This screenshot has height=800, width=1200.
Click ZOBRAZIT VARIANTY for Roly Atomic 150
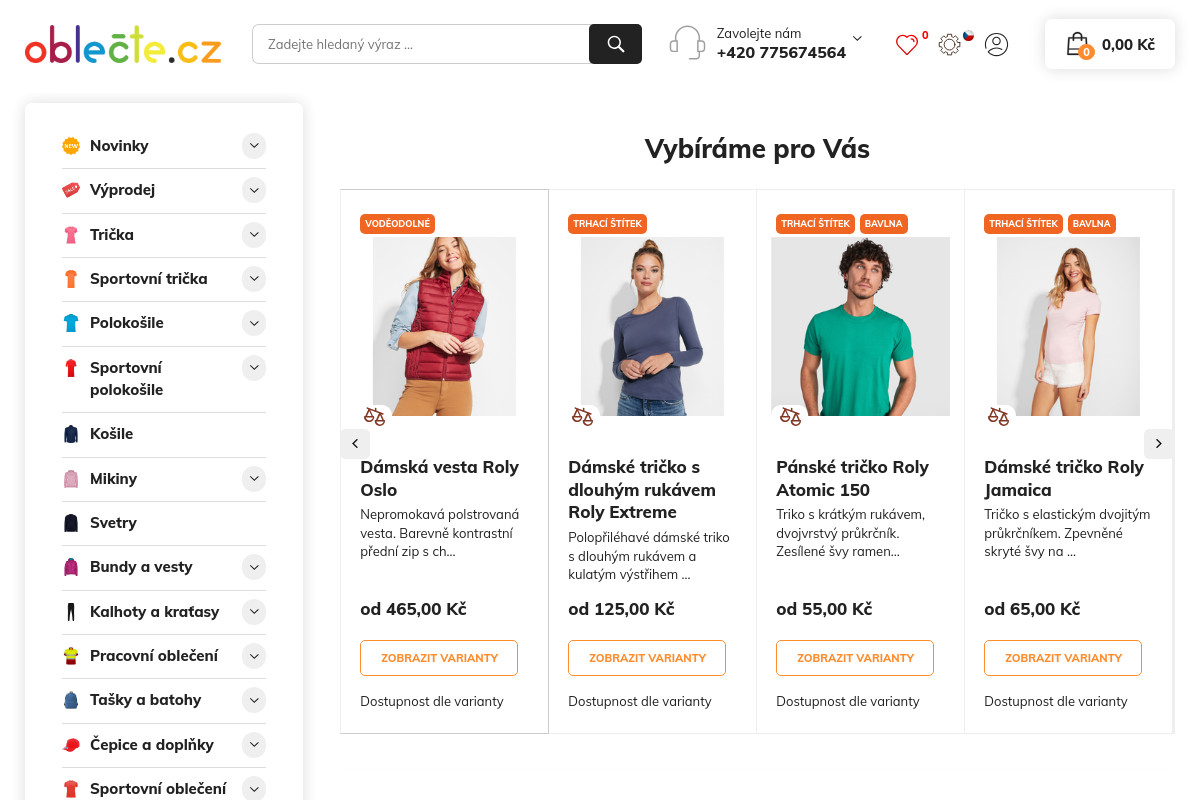pyautogui.click(x=855, y=657)
